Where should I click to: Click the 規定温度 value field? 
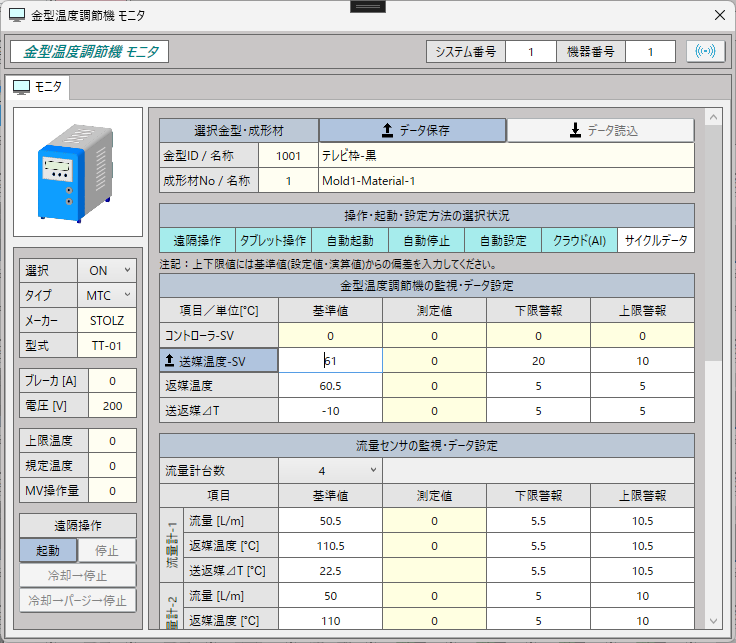[112, 466]
